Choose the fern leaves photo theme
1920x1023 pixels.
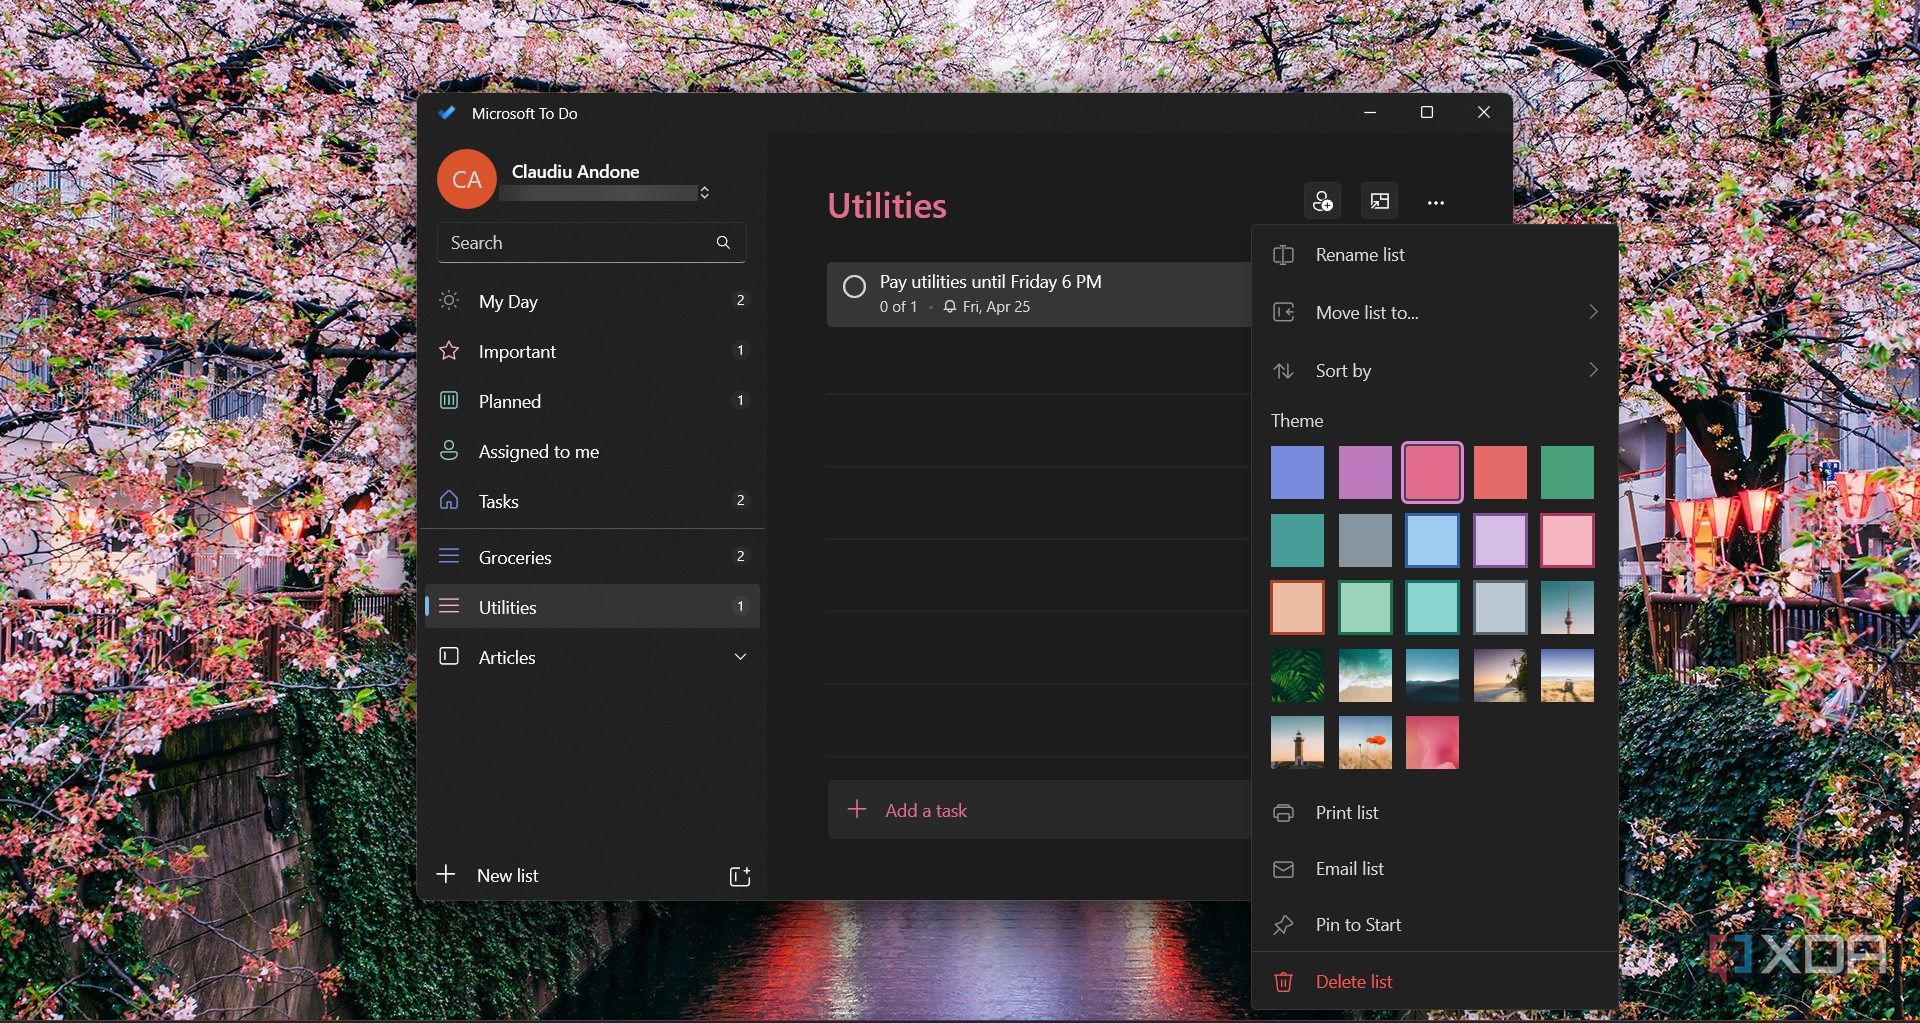point(1297,675)
